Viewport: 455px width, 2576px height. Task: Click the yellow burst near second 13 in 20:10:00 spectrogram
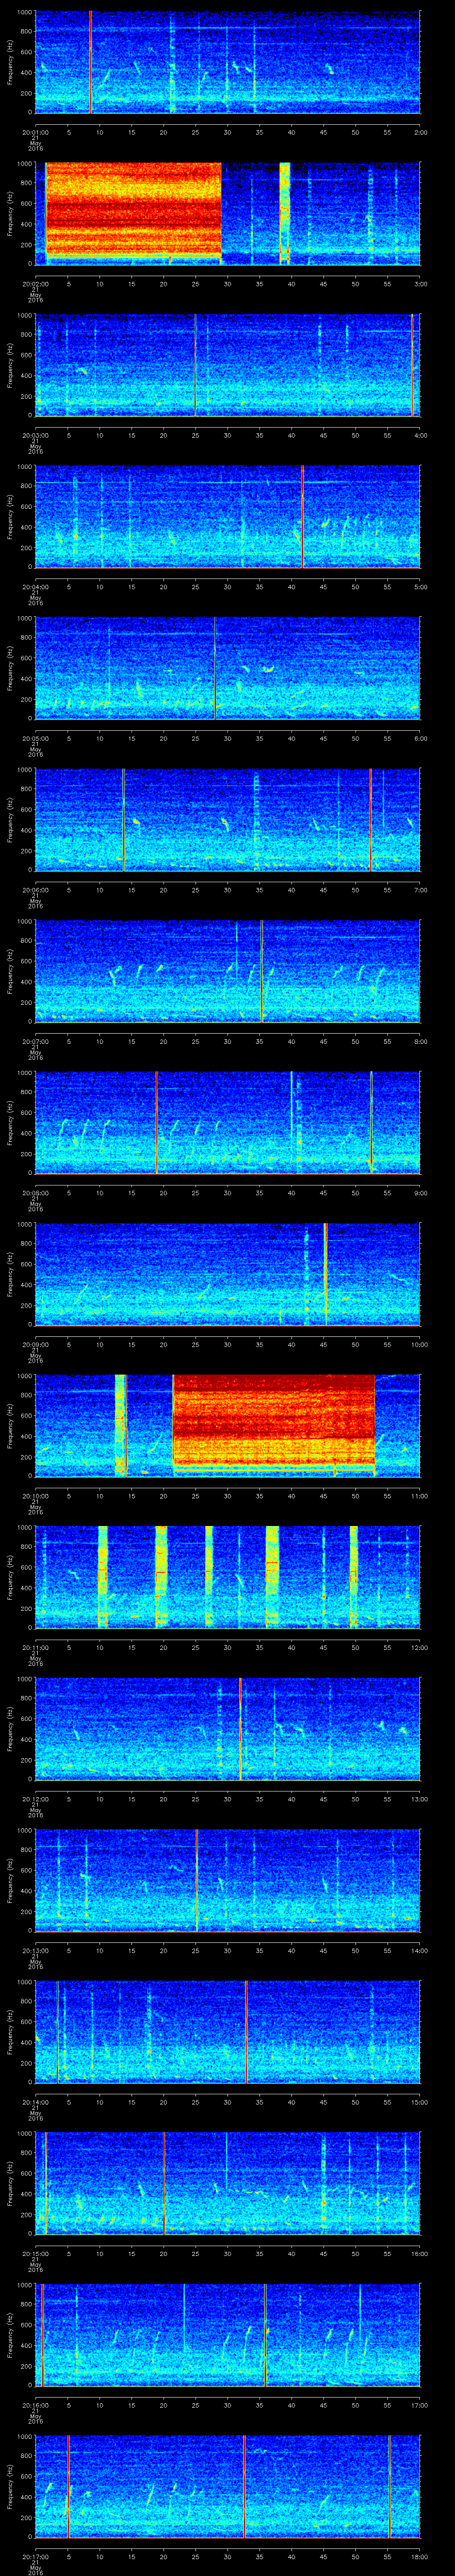(x=121, y=1425)
